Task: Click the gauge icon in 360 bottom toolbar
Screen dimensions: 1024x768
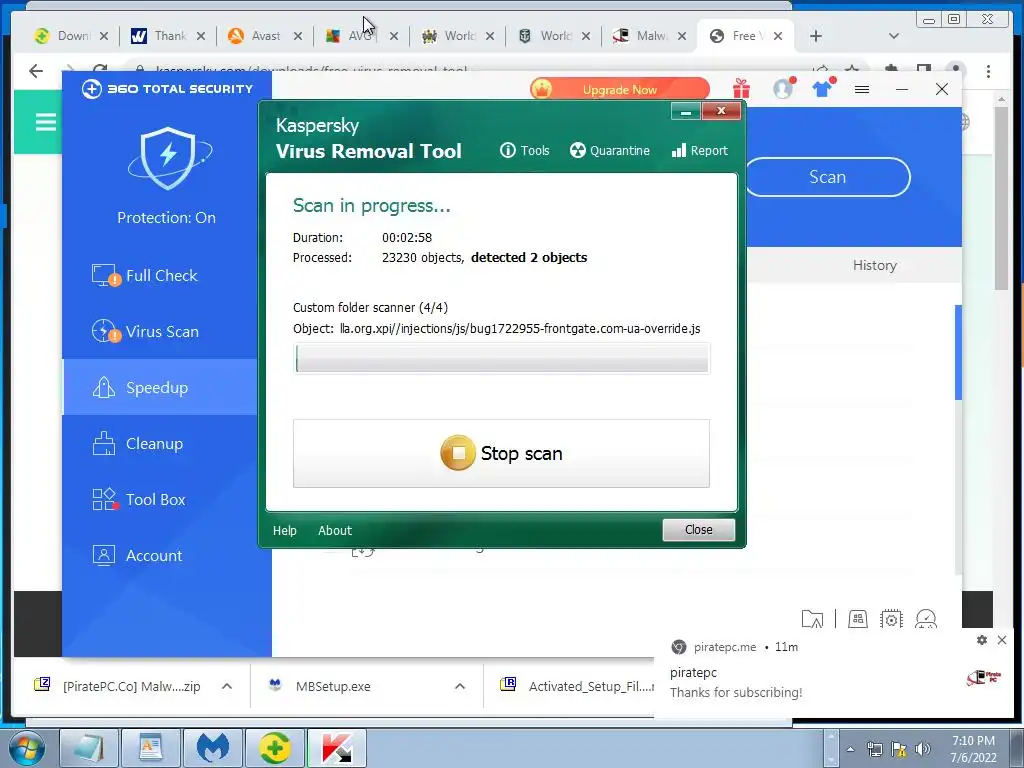Action: [x=926, y=618]
